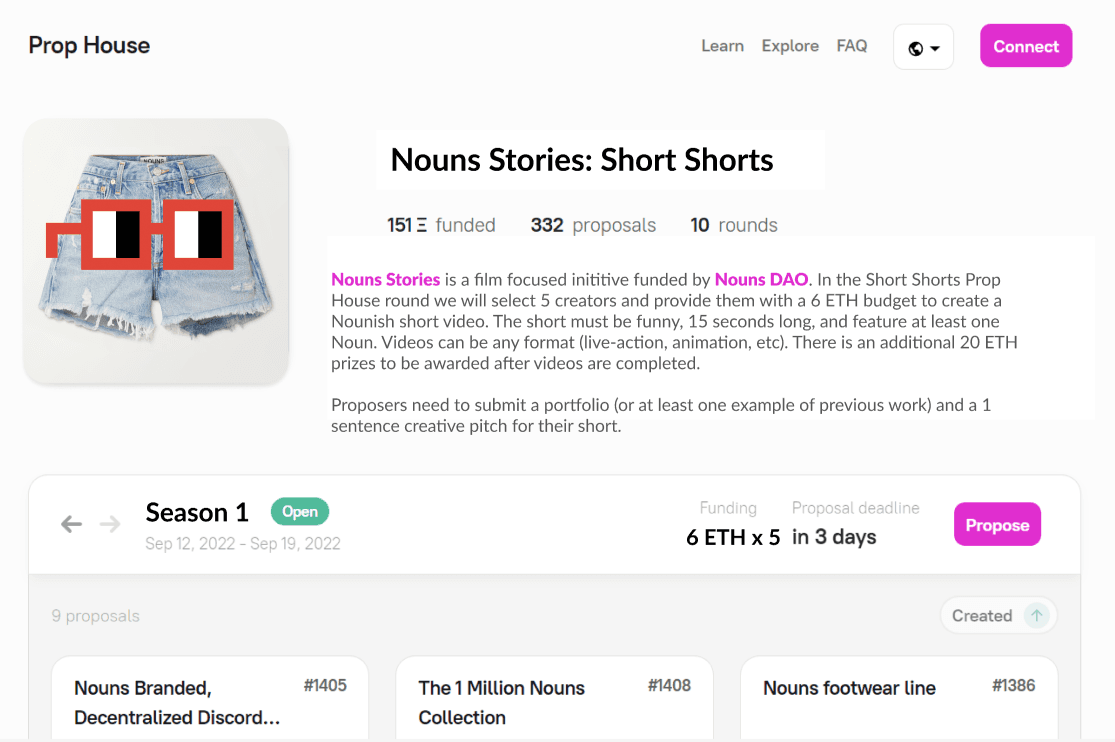1115x742 pixels.
Task: Sort proposals by Created
Action: tap(981, 616)
